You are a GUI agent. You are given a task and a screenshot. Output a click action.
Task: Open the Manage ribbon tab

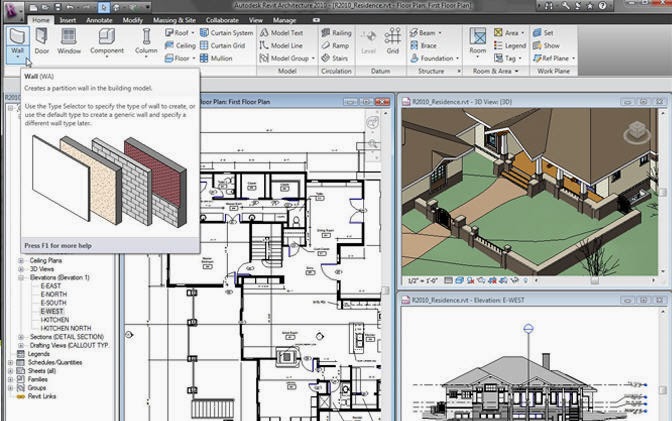284,20
